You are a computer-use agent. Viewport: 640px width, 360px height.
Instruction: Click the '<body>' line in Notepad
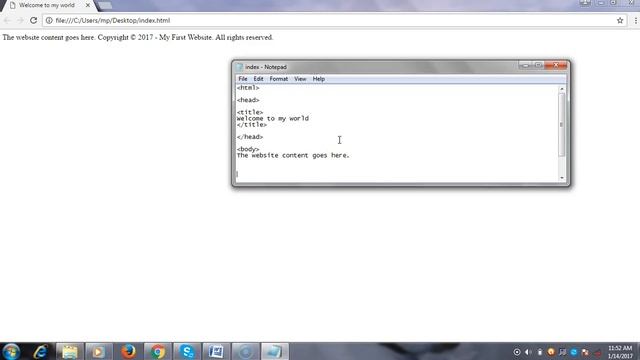click(248, 149)
